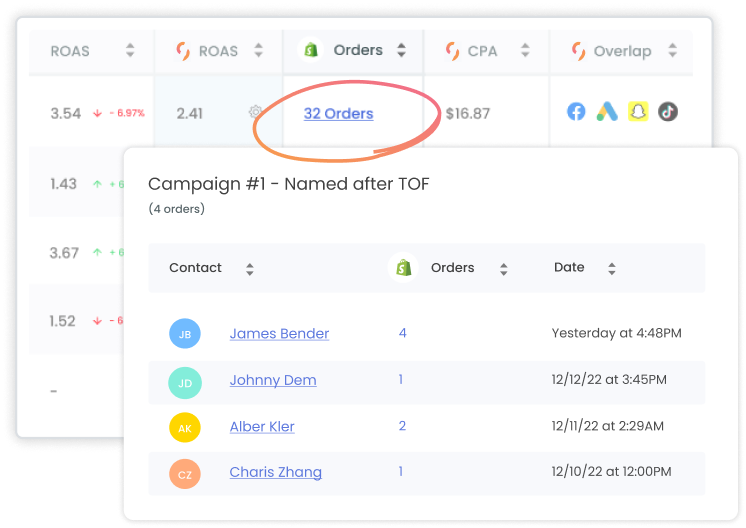Click the Snapchat icon in Overlap column
This screenshot has width=746, height=528.
[x=638, y=112]
